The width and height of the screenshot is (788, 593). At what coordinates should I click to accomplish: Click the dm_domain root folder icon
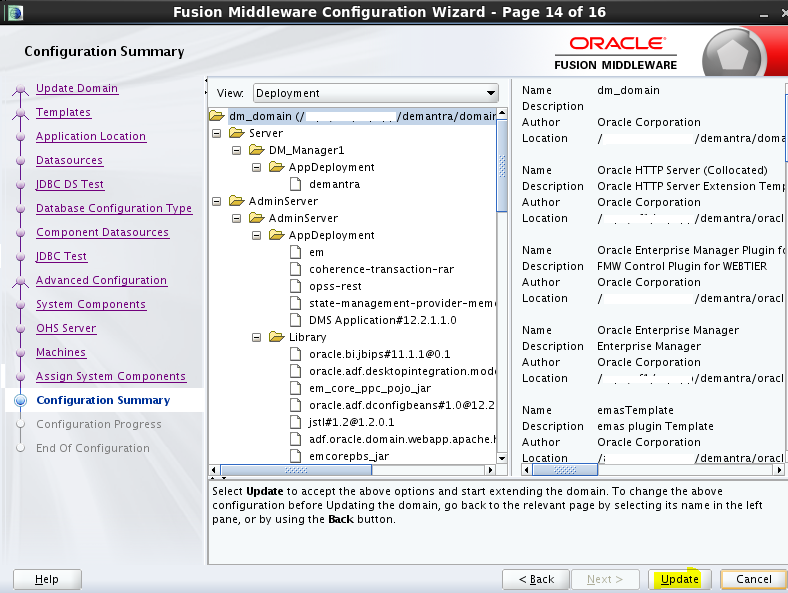coord(217,116)
